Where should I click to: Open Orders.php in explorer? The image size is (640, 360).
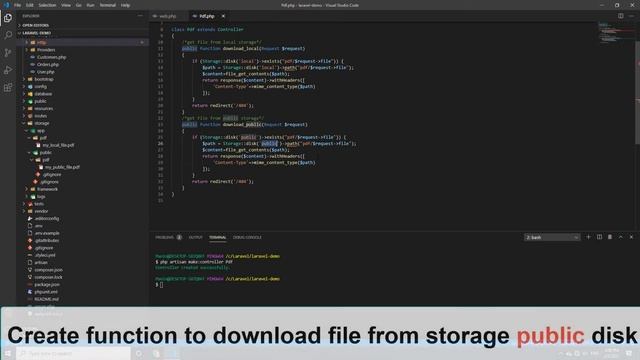pyautogui.click(x=48, y=64)
